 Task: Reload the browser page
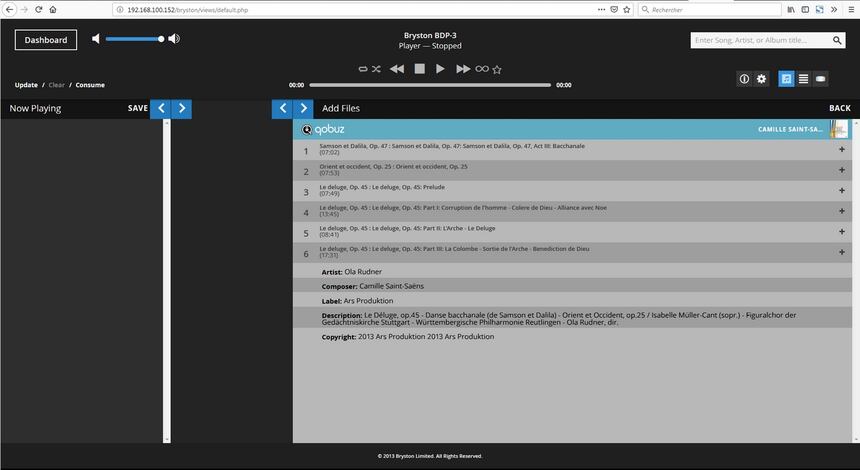point(38,9)
